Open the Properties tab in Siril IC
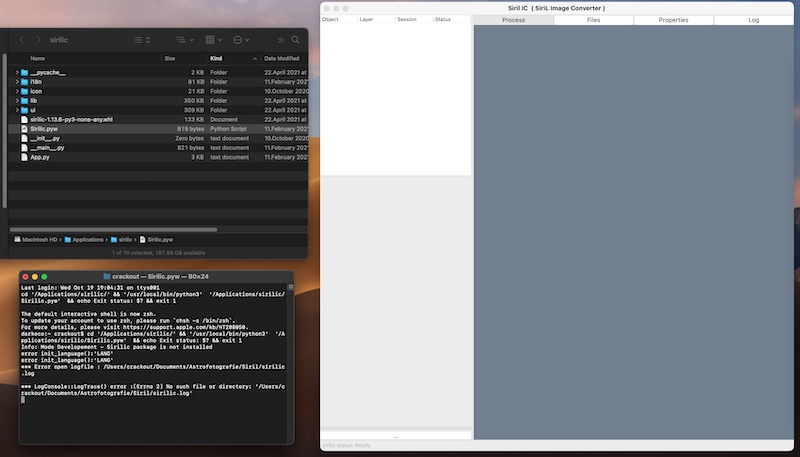Screen dimensions: 800x457 pyautogui.click(x=673, y=20)
